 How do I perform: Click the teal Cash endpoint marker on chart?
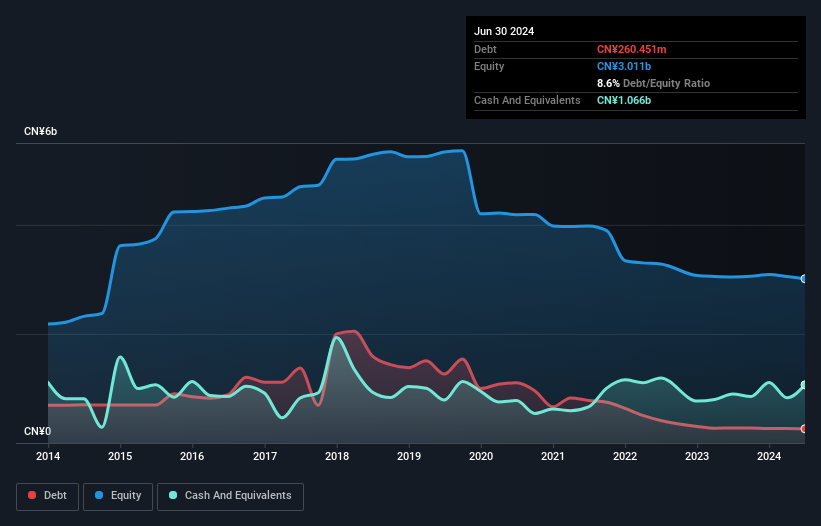coord(804,386)
